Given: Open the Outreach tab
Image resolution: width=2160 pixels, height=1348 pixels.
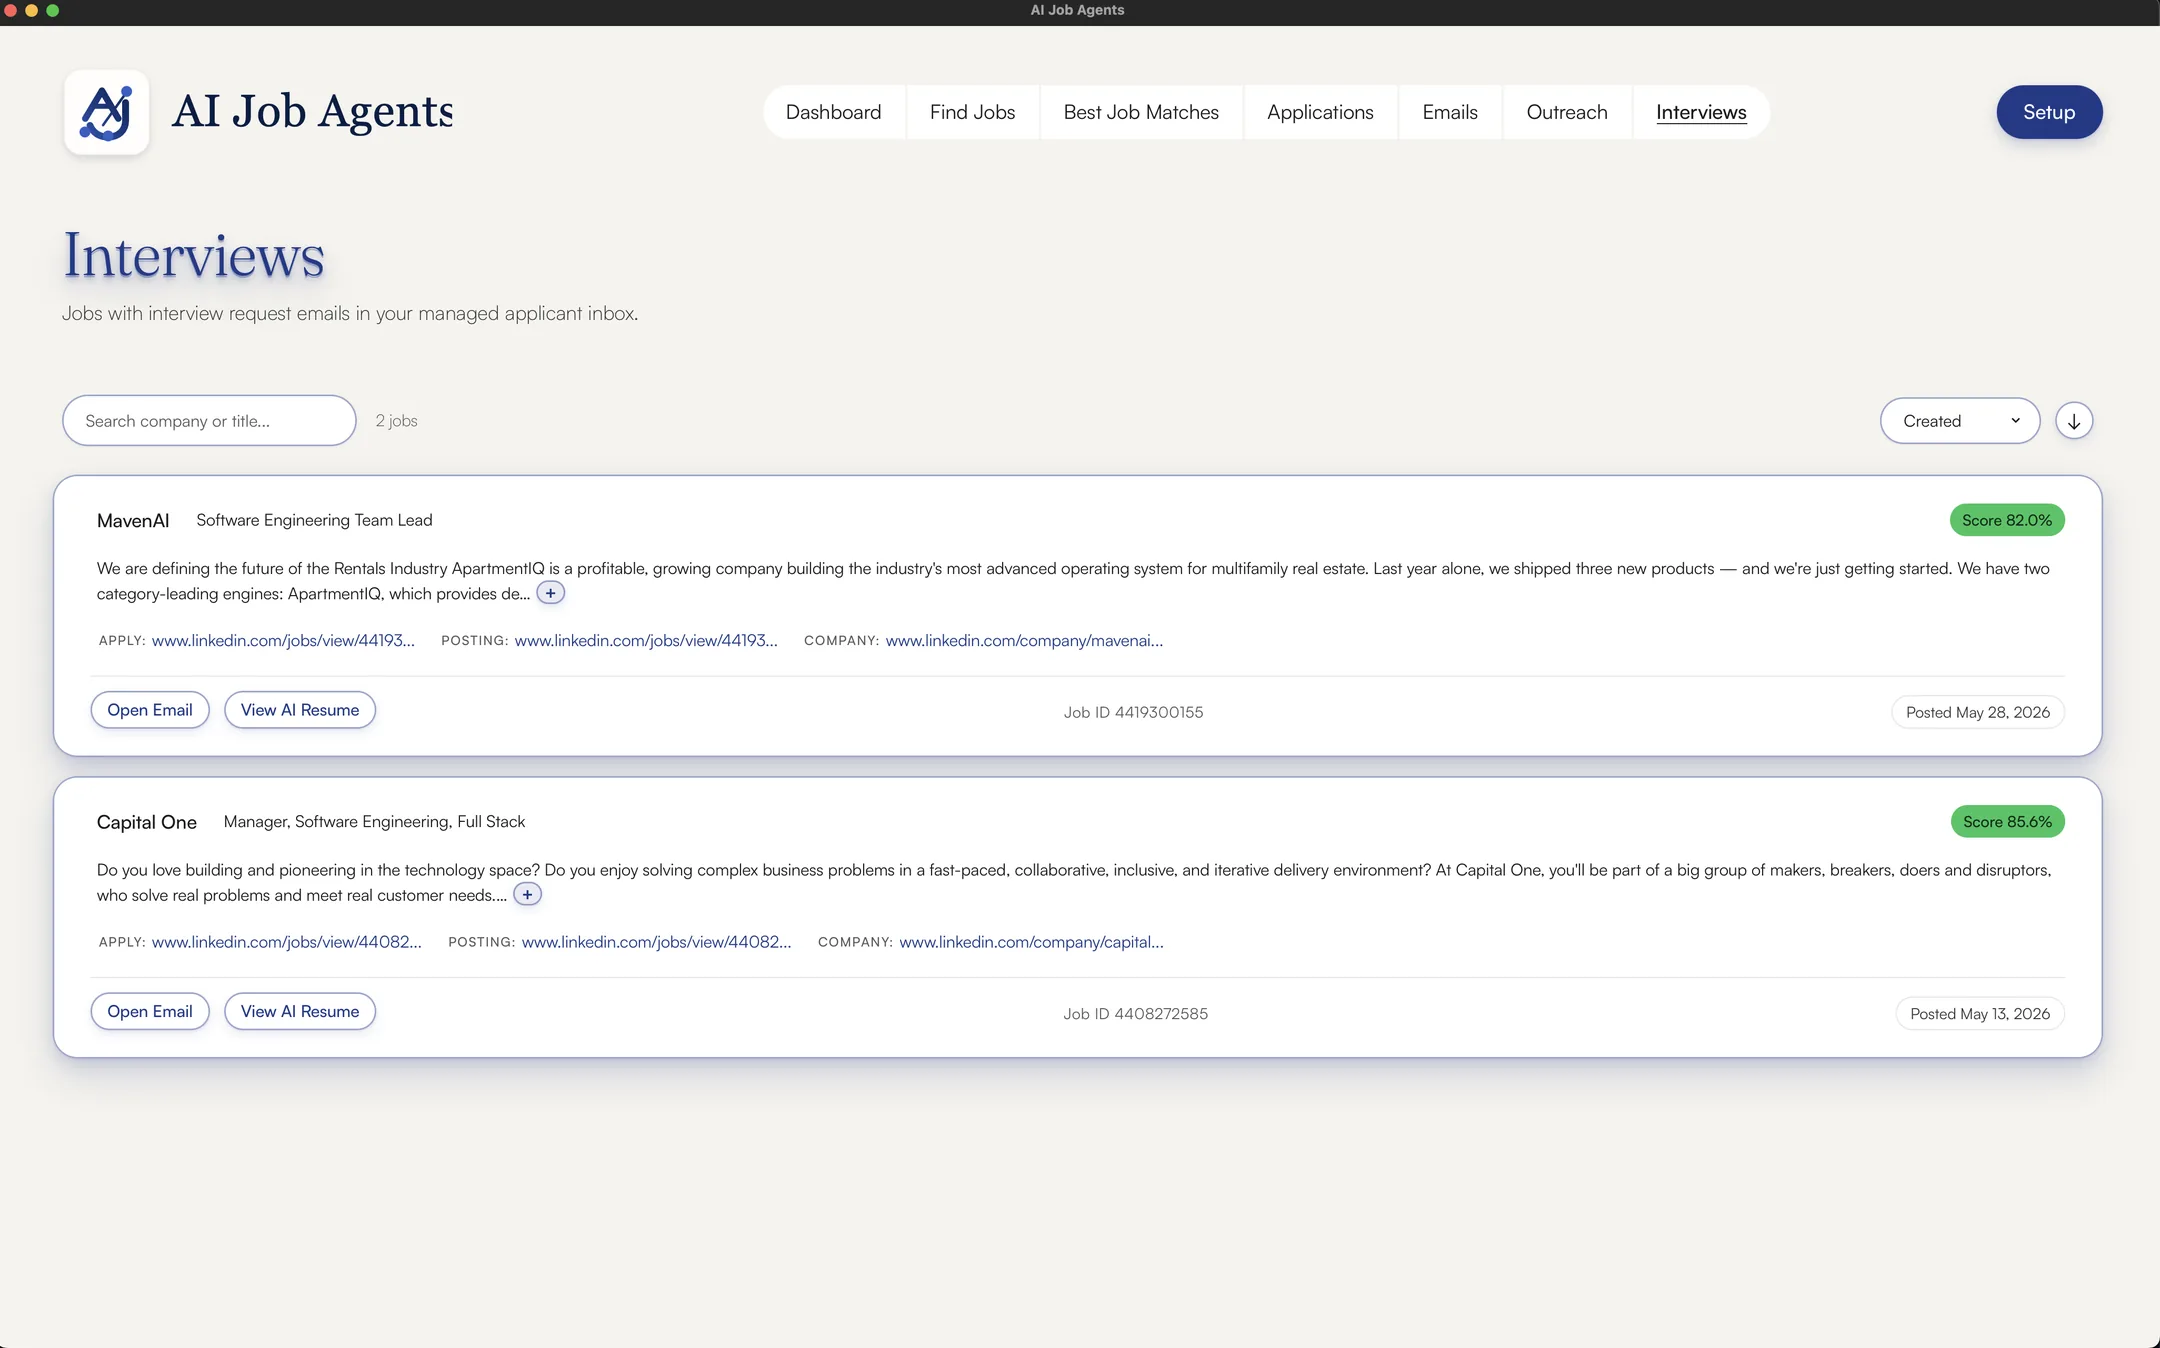Looking at the screenshot, I should 1567,112.
